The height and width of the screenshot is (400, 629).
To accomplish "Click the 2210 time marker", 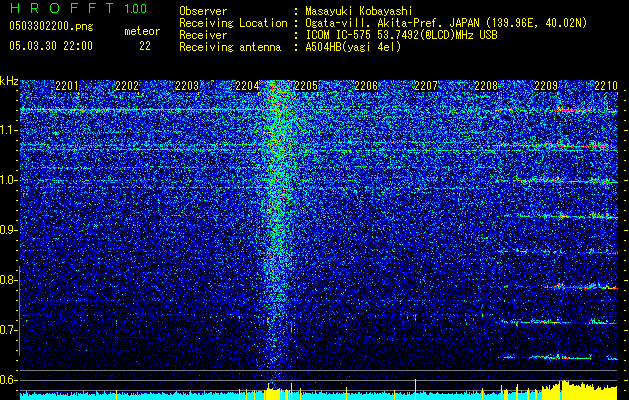I will click(x=606, y=86).
